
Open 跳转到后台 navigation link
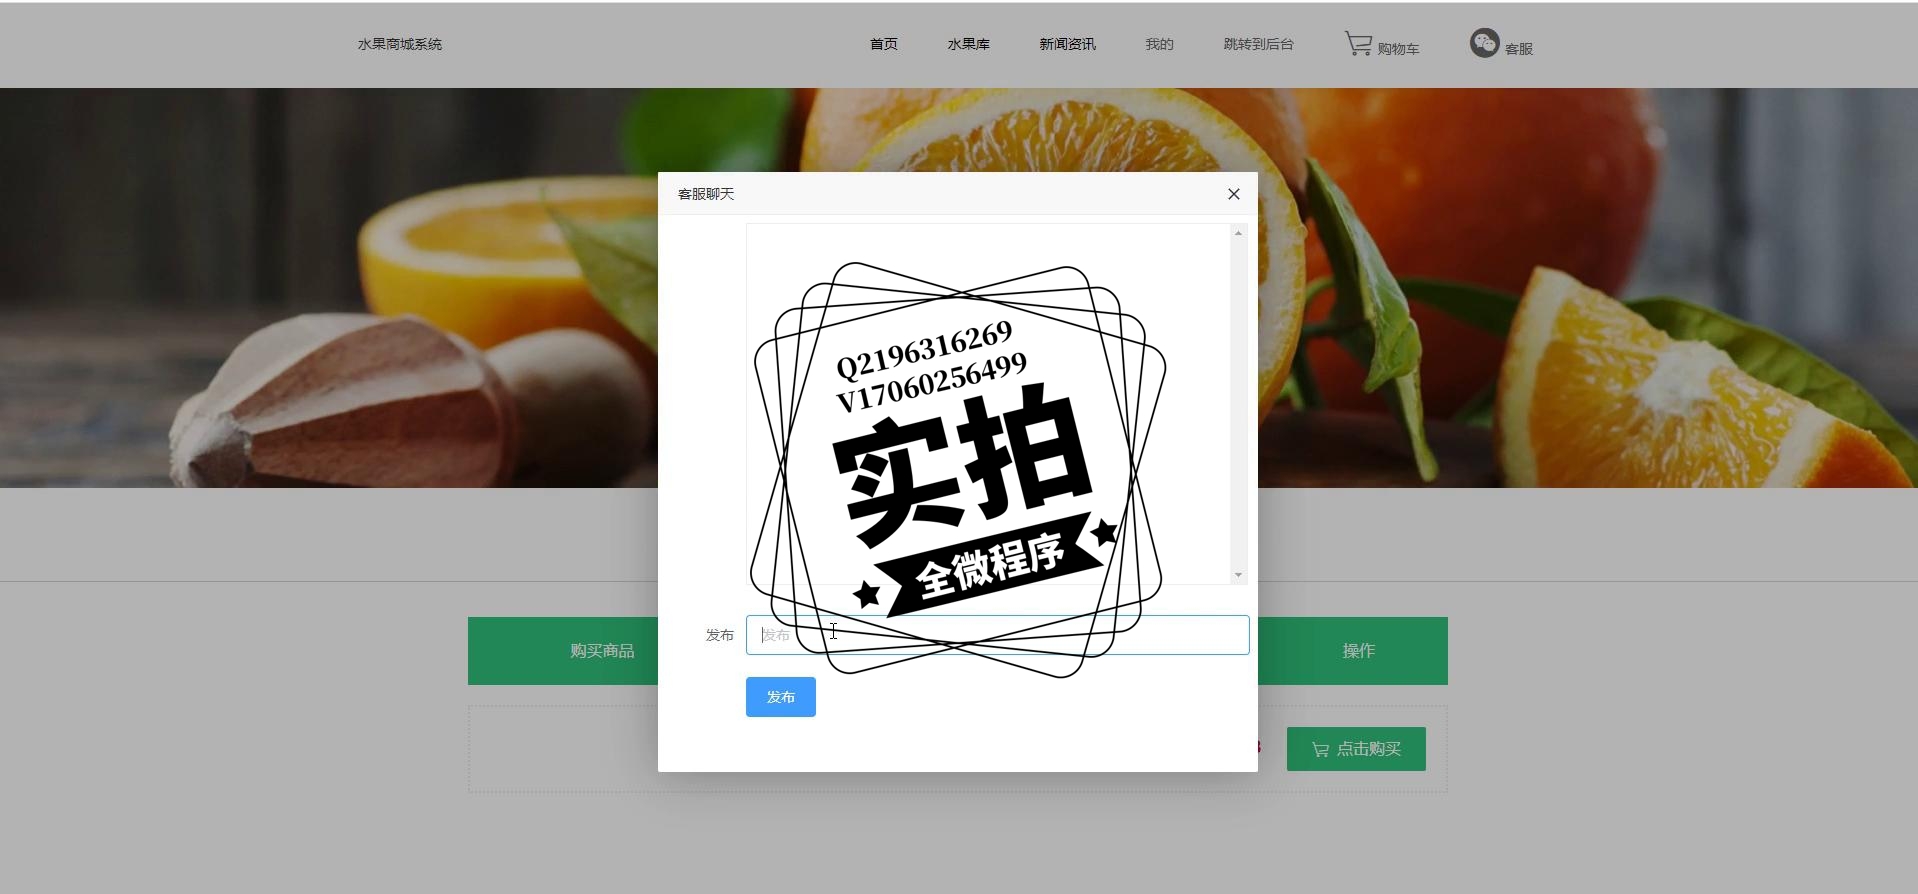click(x=1259, y=44)
